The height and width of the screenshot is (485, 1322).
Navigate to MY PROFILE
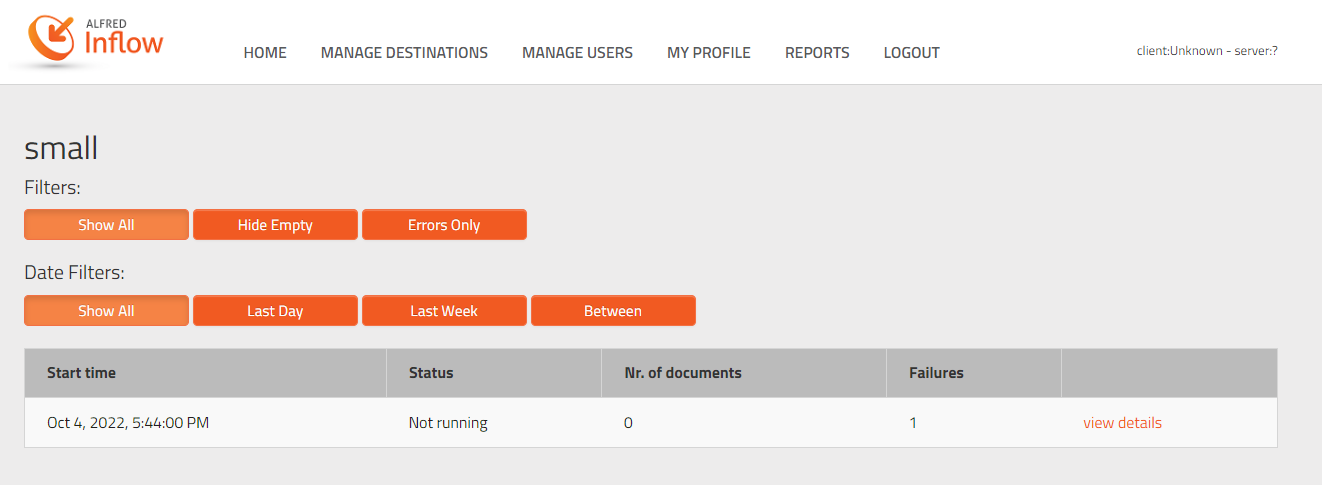click(708, 53)
